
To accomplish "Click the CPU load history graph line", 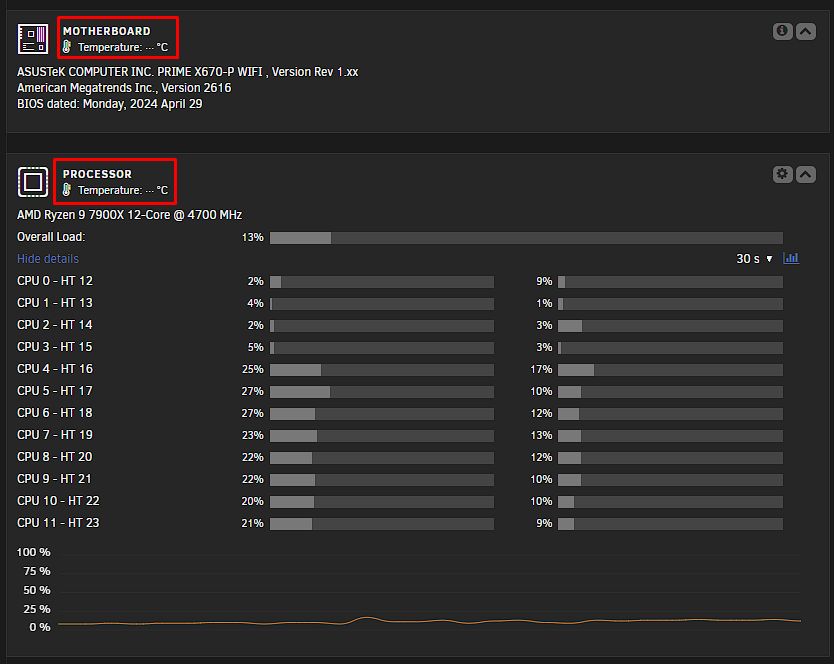I will (x=429, y=620).
